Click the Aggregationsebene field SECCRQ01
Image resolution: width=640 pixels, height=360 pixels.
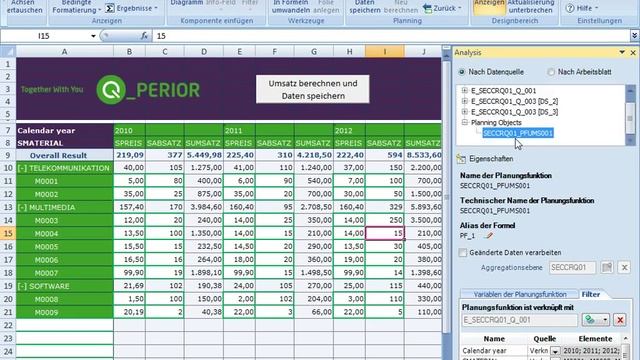click(572, 268)
